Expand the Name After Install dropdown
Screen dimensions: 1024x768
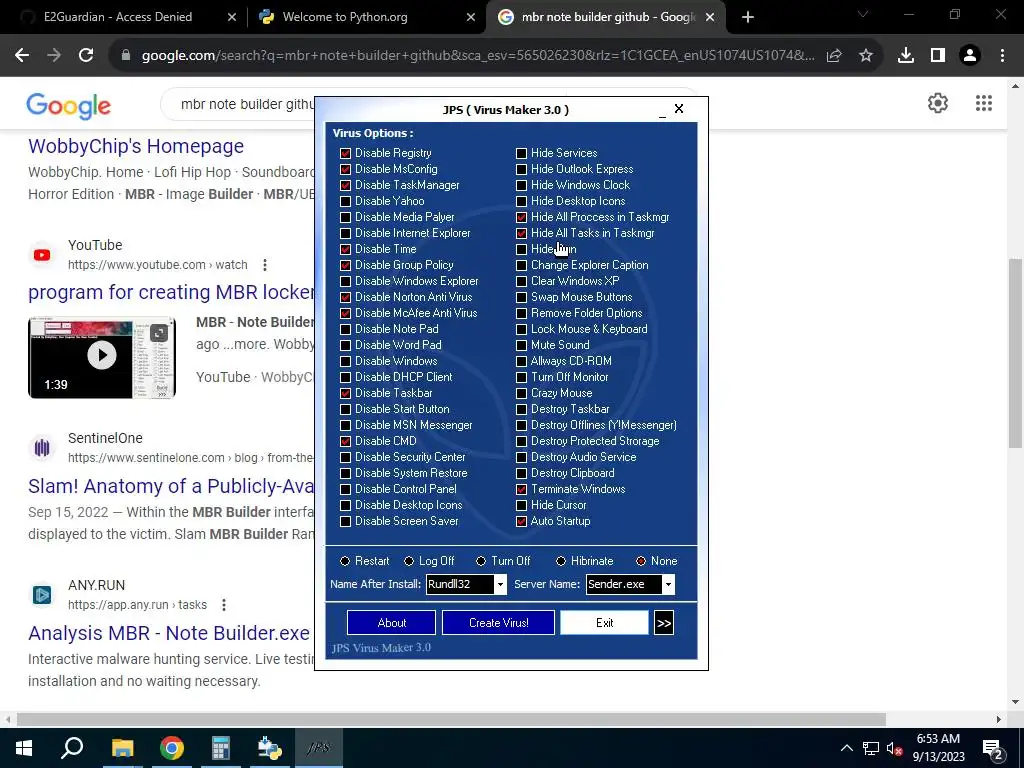pyautogui.click(x=500, y=584)
